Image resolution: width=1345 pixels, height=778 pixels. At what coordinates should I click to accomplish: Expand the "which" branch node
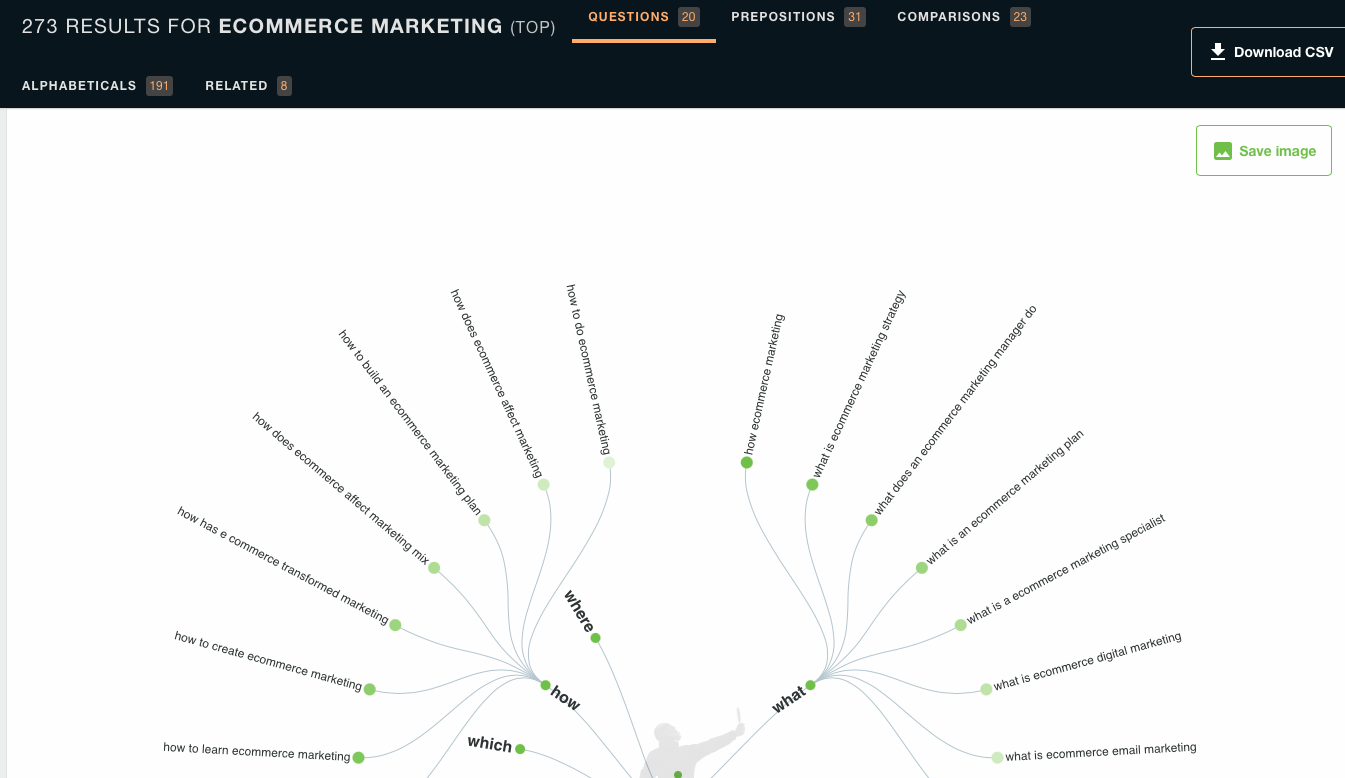[x=520, y=749]
